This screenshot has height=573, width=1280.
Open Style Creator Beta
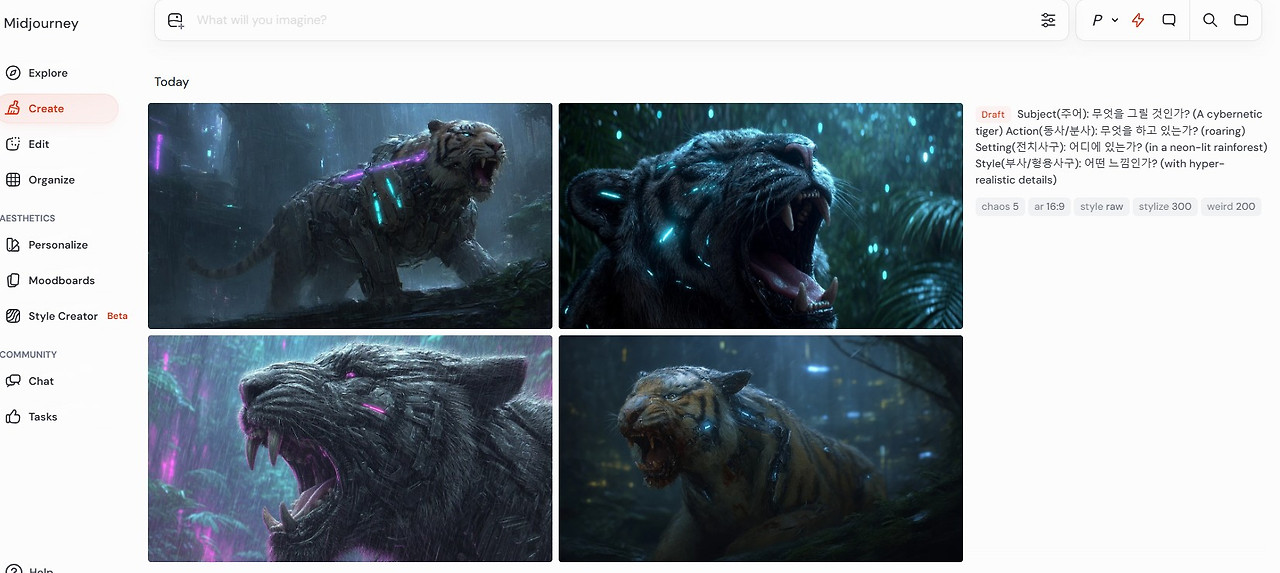(x=66, y=316)
